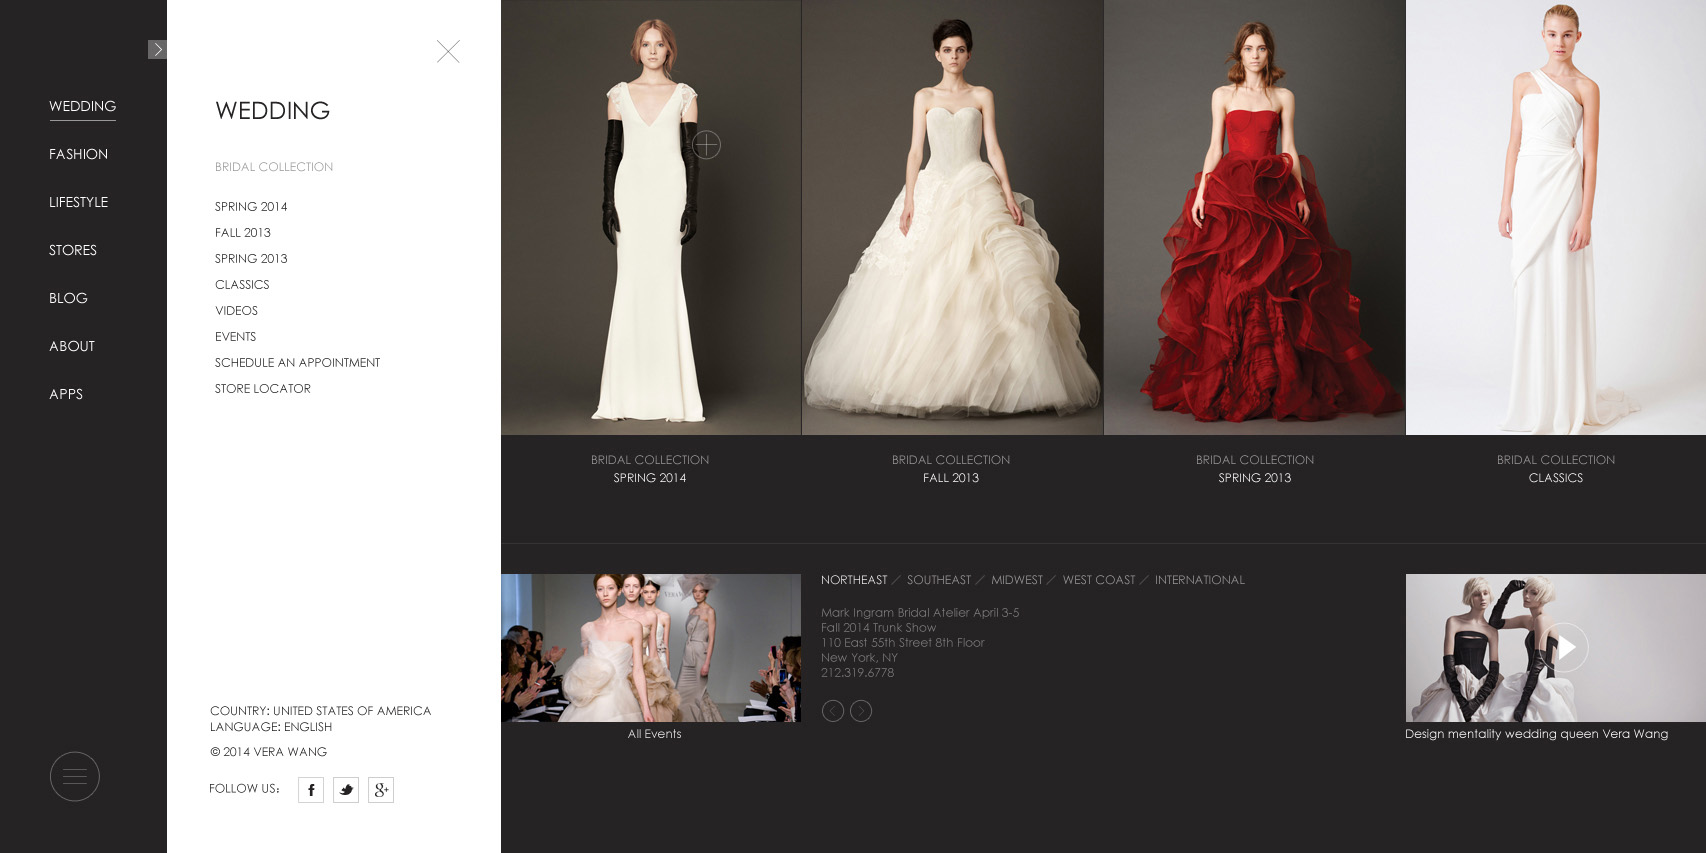Open VIDEOS in the Wedding submenu
Image resolution: width=1706 pixels, height=853 pixels.
(x=236, y=311)
